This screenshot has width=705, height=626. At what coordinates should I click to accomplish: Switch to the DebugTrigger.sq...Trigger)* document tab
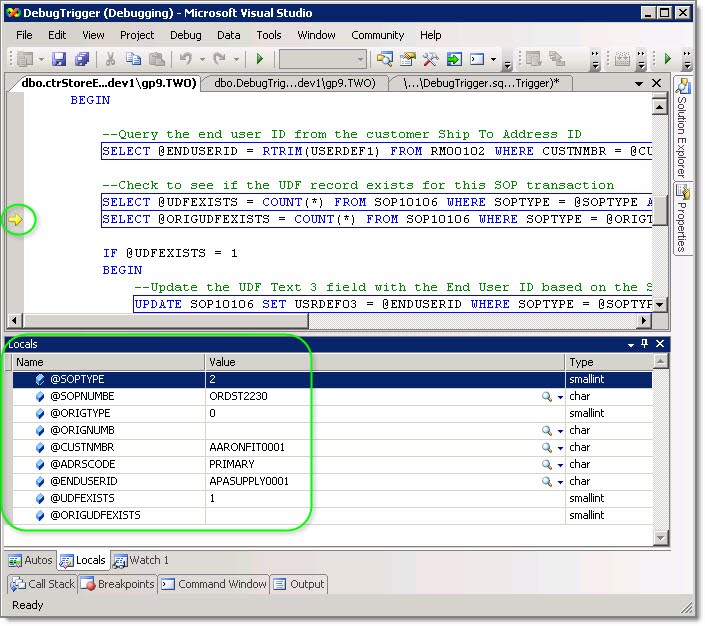coord(481,83)
